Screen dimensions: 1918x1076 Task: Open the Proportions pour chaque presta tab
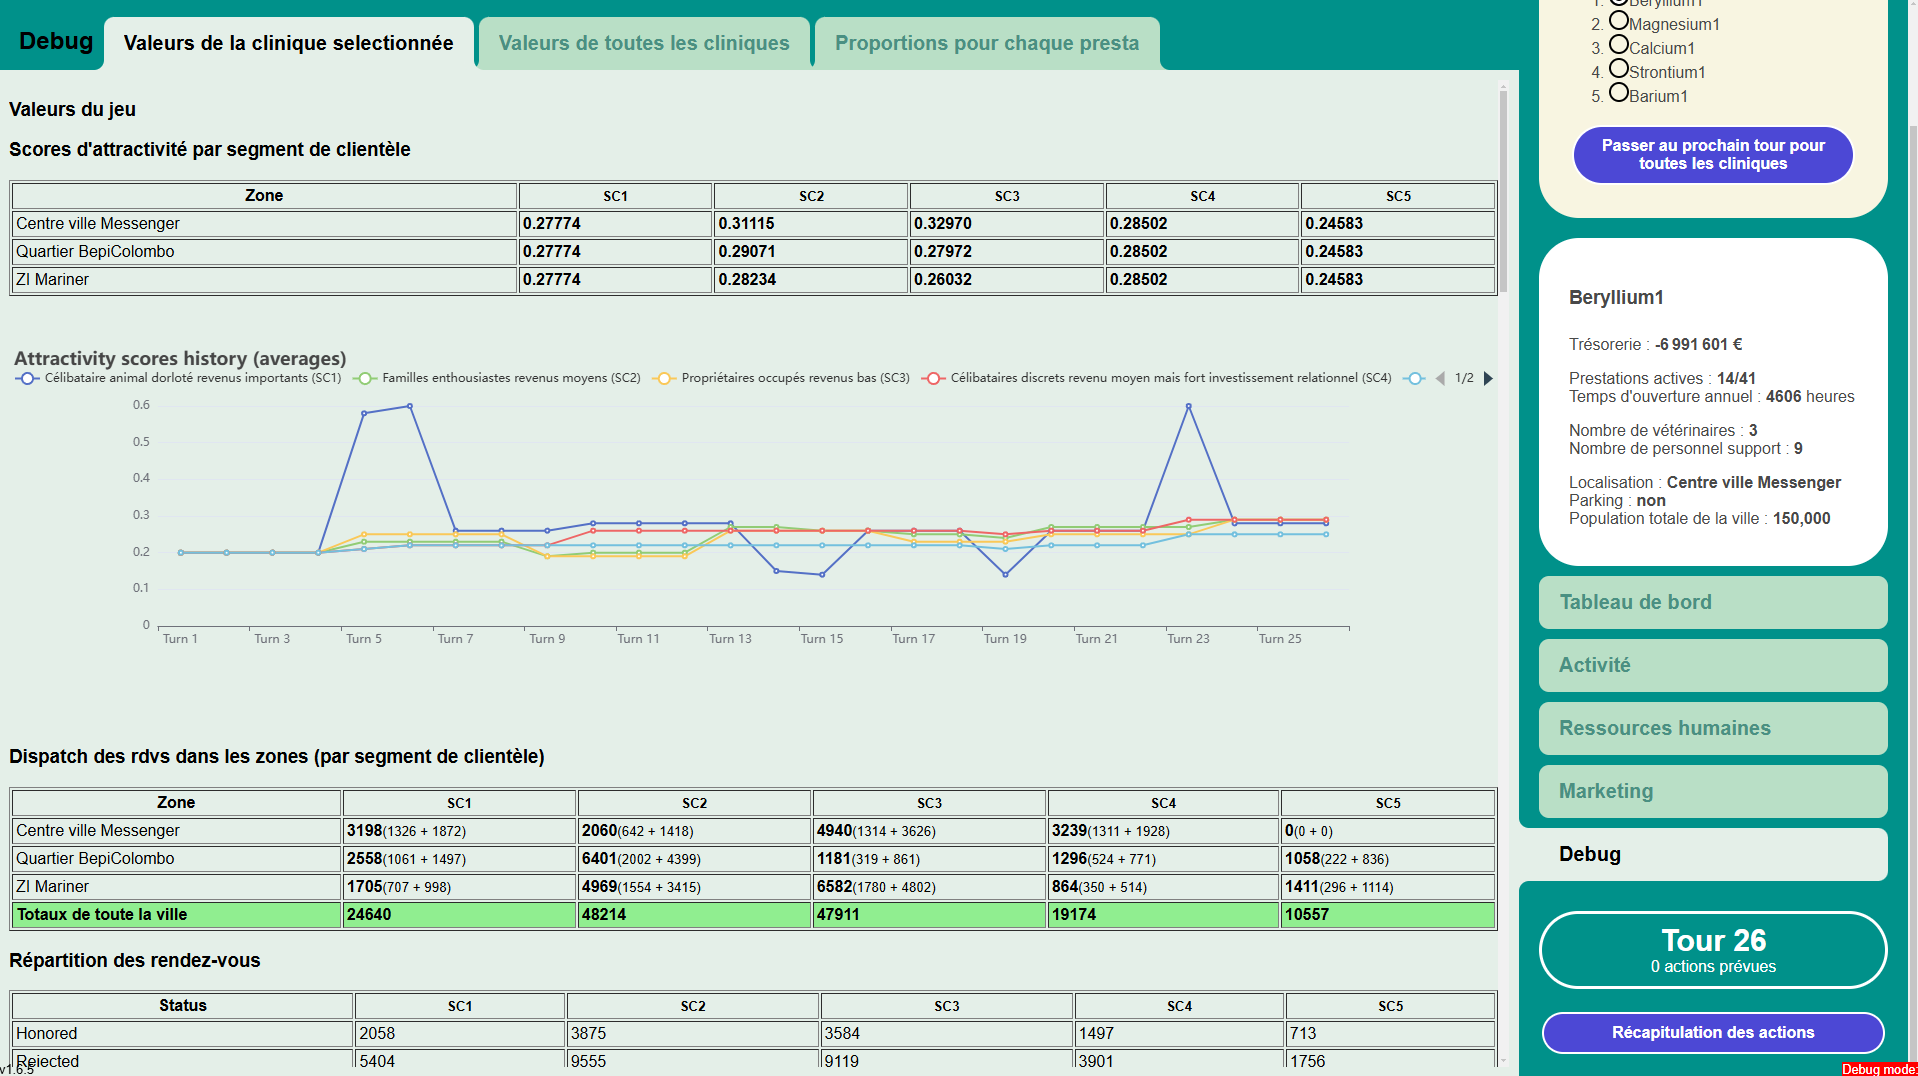point(987,44)
